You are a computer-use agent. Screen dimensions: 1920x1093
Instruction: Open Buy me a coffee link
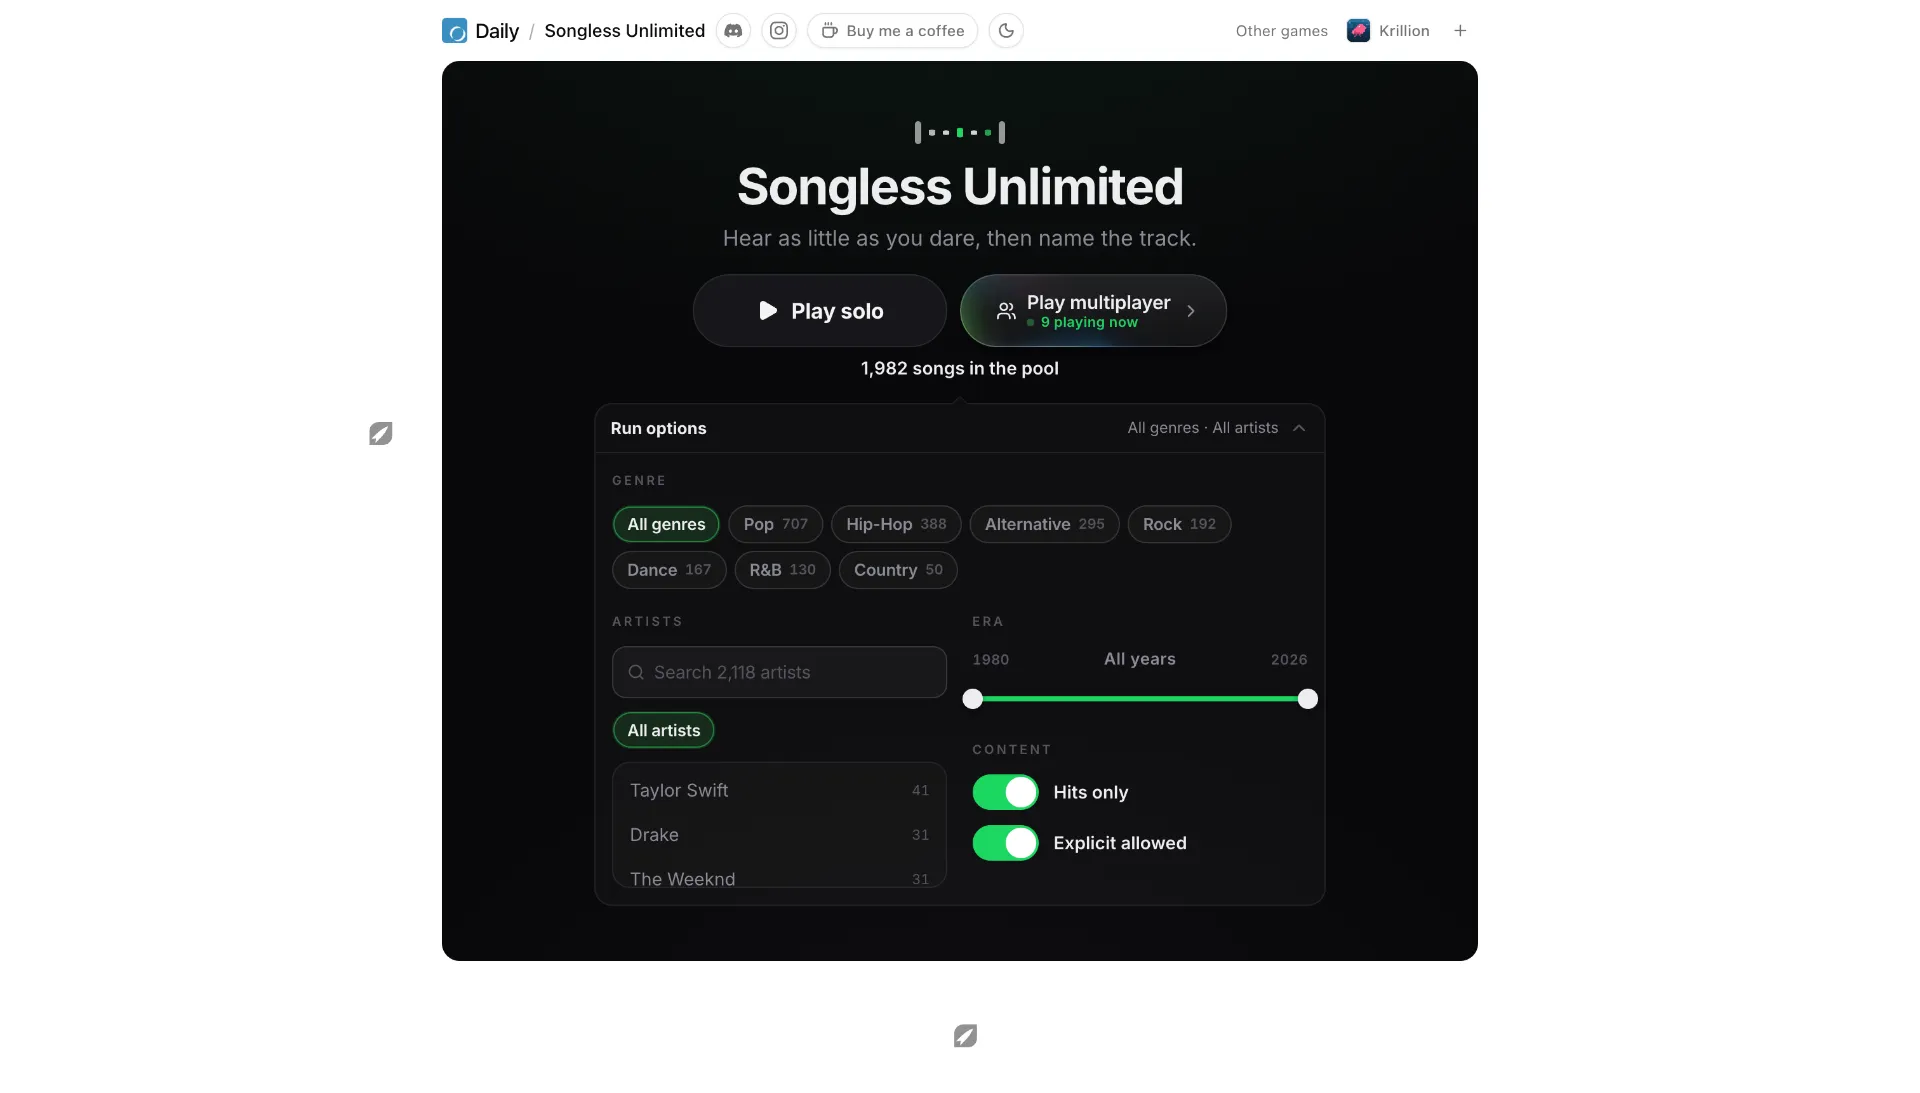click(892, 31)
